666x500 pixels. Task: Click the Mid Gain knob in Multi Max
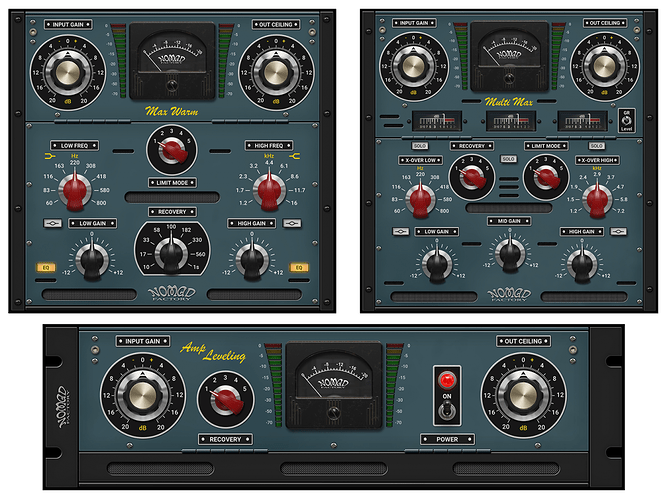510,254
